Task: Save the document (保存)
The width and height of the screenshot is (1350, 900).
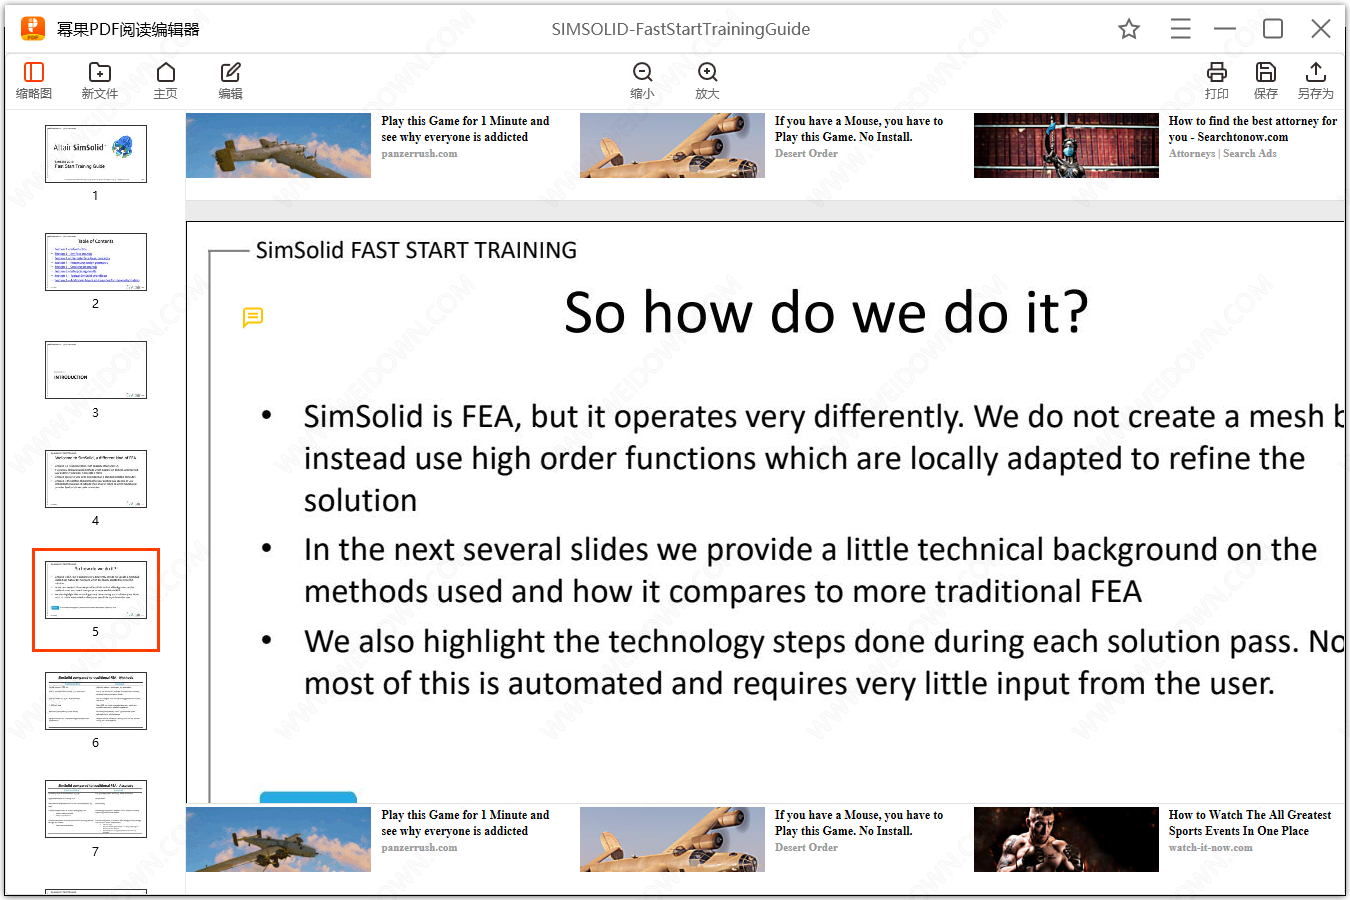Action: [1266, 81]
